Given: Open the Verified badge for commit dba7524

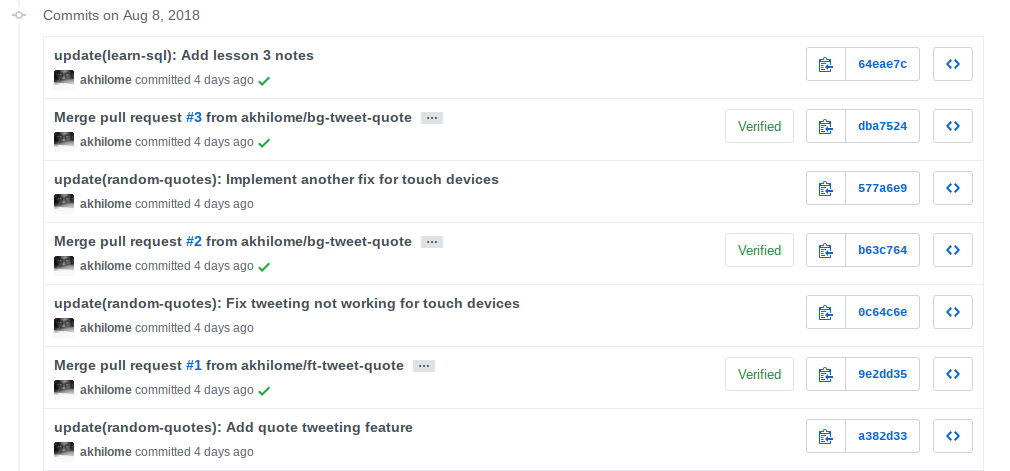Looking at the screenshot, I should (x=759, y=127).
